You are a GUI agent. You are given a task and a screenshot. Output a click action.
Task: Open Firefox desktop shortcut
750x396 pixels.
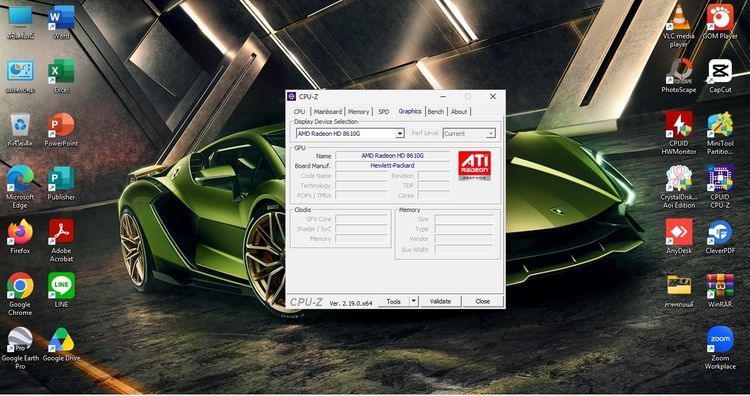point(20,237)
